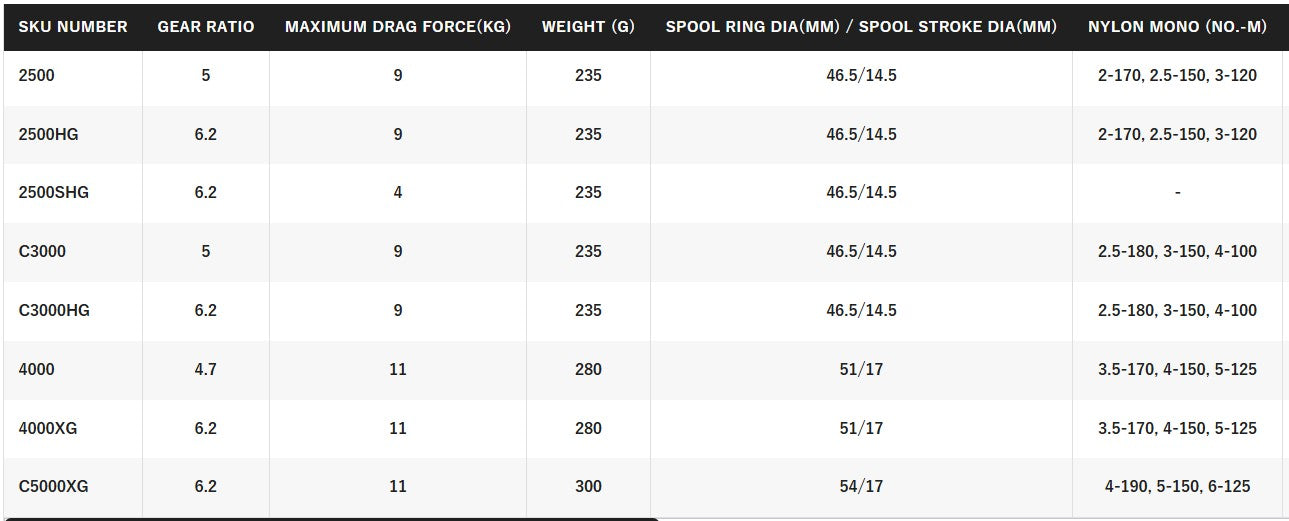Click the GEAR RATIO column header
The height and width of the screenshot is (521, 1289).
[206, 27]
